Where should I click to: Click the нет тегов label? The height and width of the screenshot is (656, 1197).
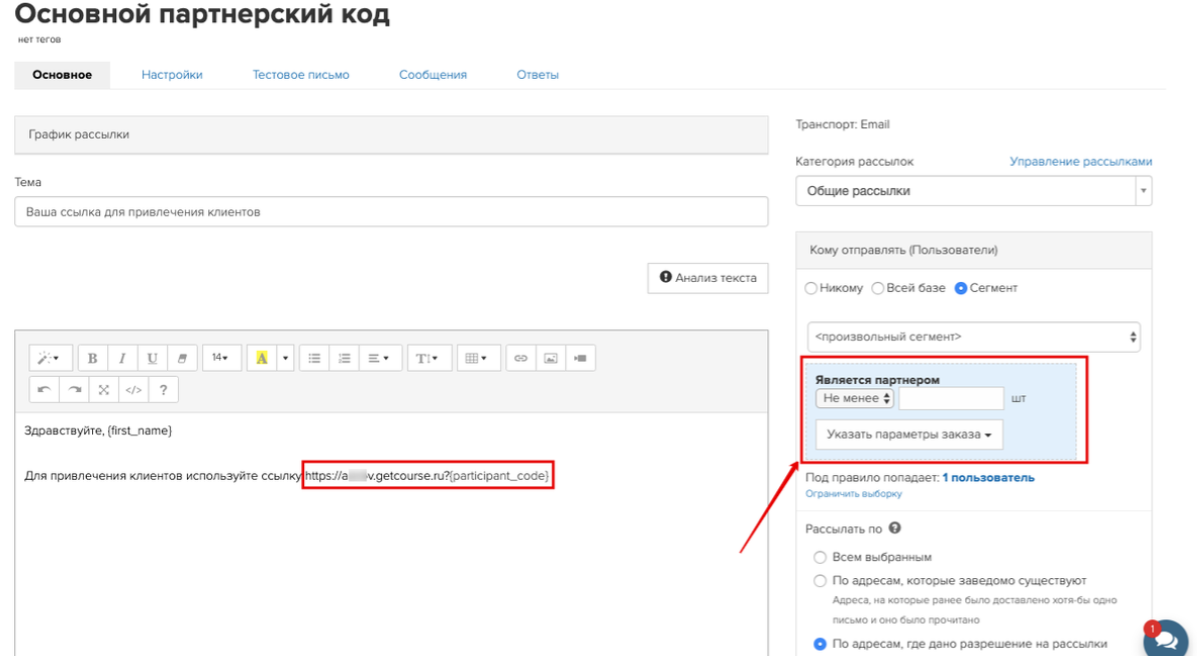tap(39, 39)
